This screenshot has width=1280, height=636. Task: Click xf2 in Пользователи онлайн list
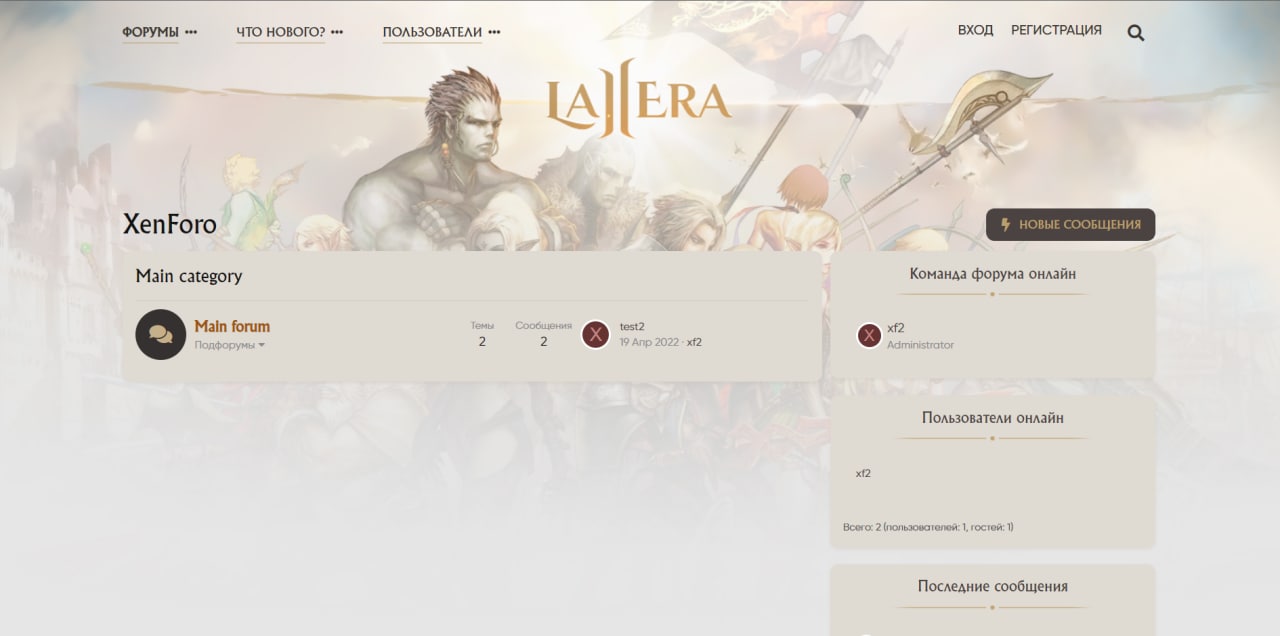pyautogui.click(x=863, y=473)
